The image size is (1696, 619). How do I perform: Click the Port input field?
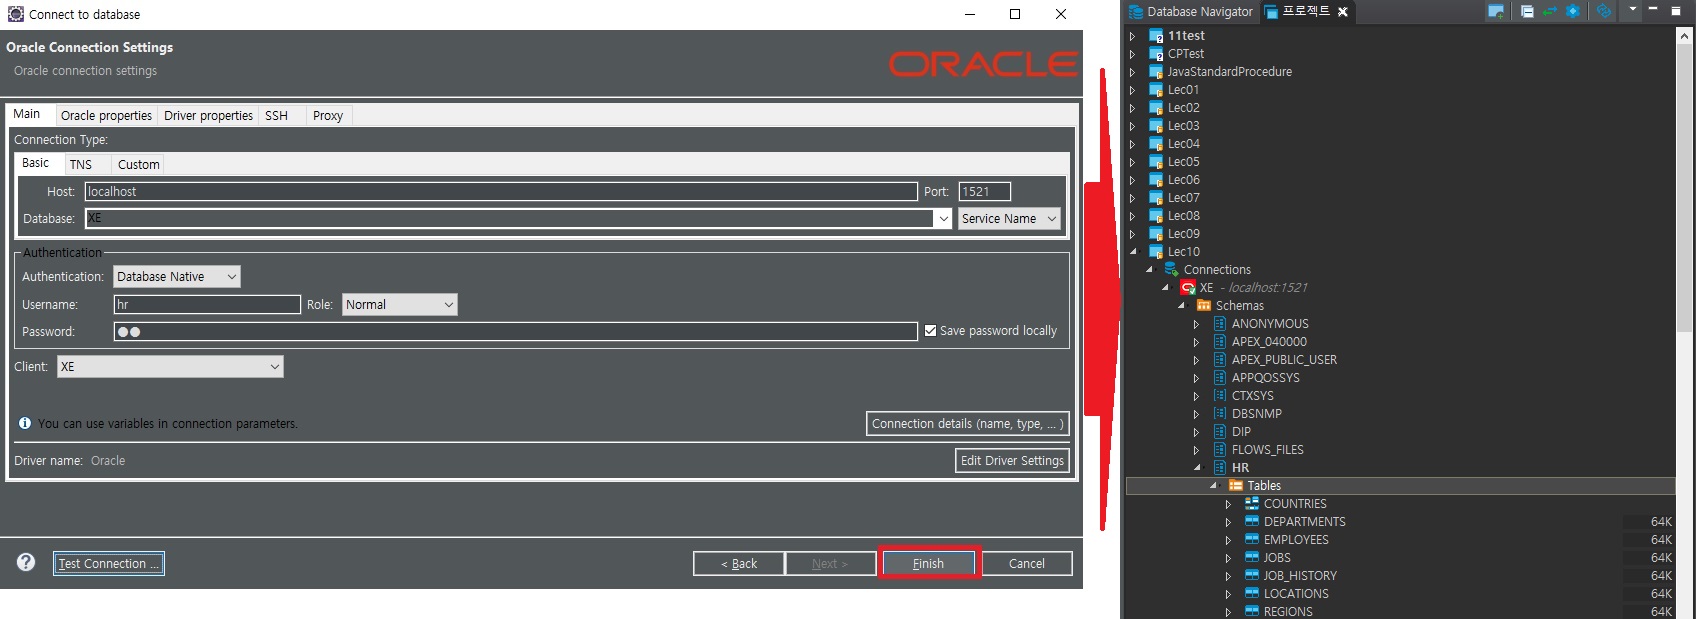(x=984, y=191)
